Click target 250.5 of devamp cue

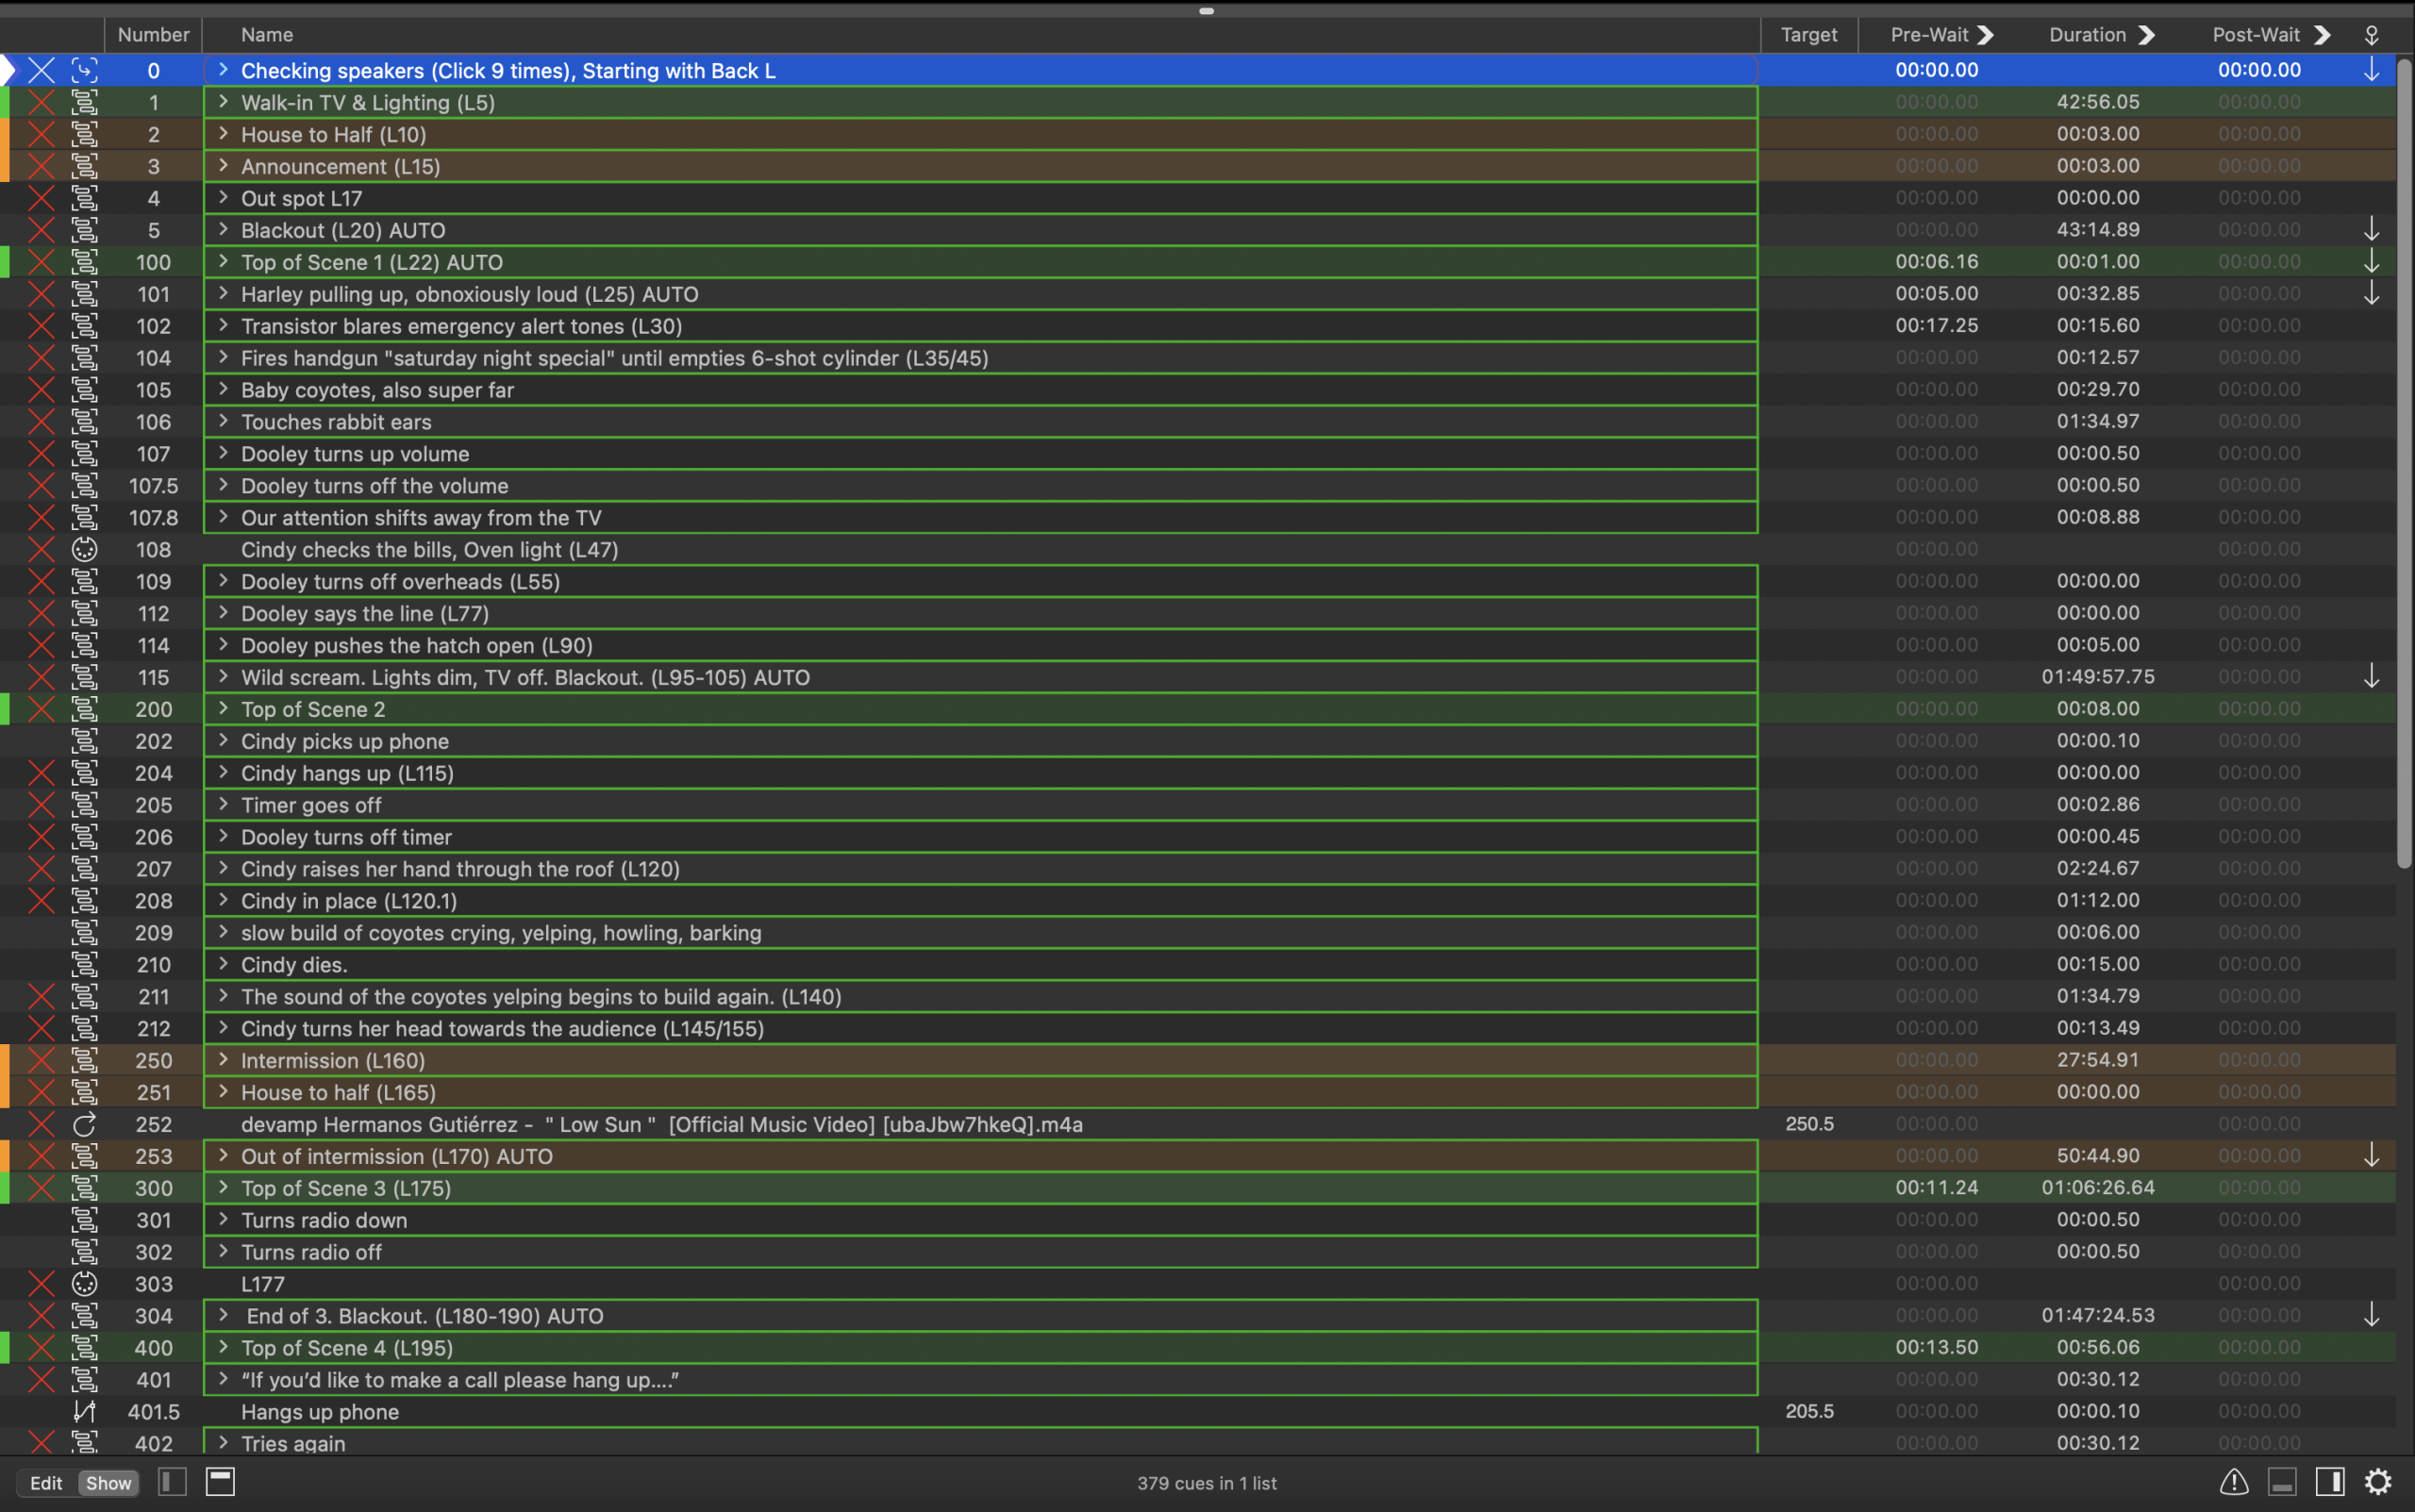pyautogui.click(x=1808, y=1124)
